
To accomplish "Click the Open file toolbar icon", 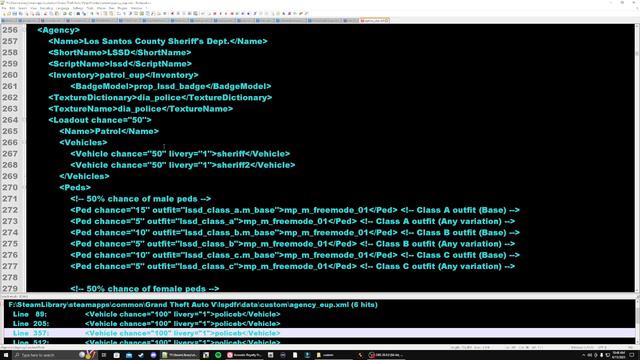I will (x=9, y=13).
